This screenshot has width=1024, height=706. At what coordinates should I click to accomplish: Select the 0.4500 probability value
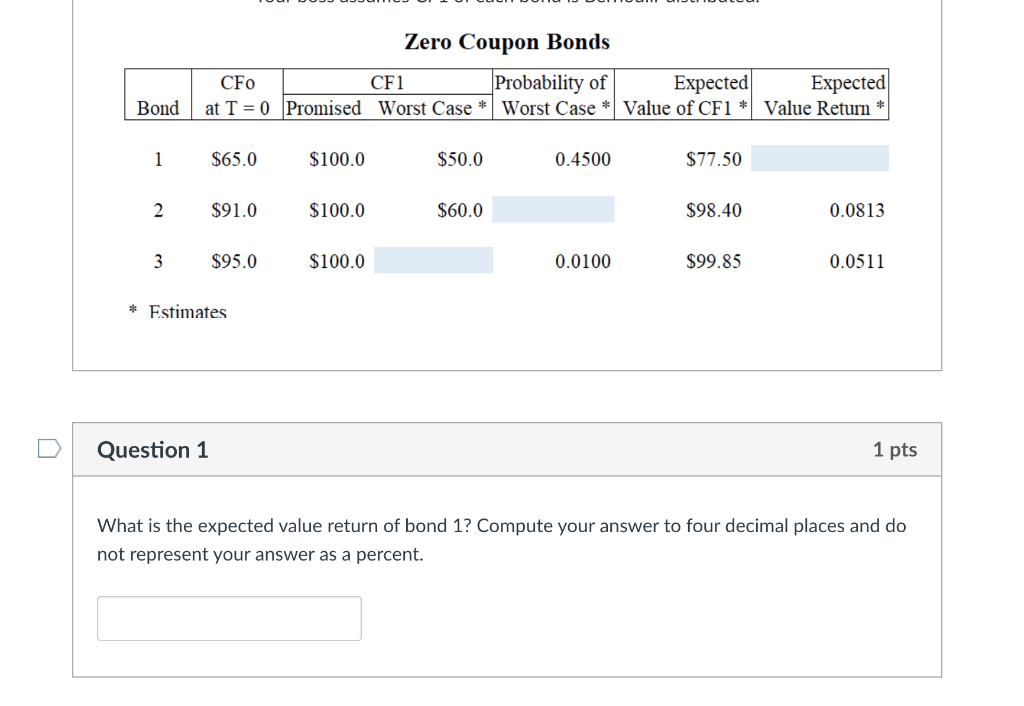click(x=582, y=158)
